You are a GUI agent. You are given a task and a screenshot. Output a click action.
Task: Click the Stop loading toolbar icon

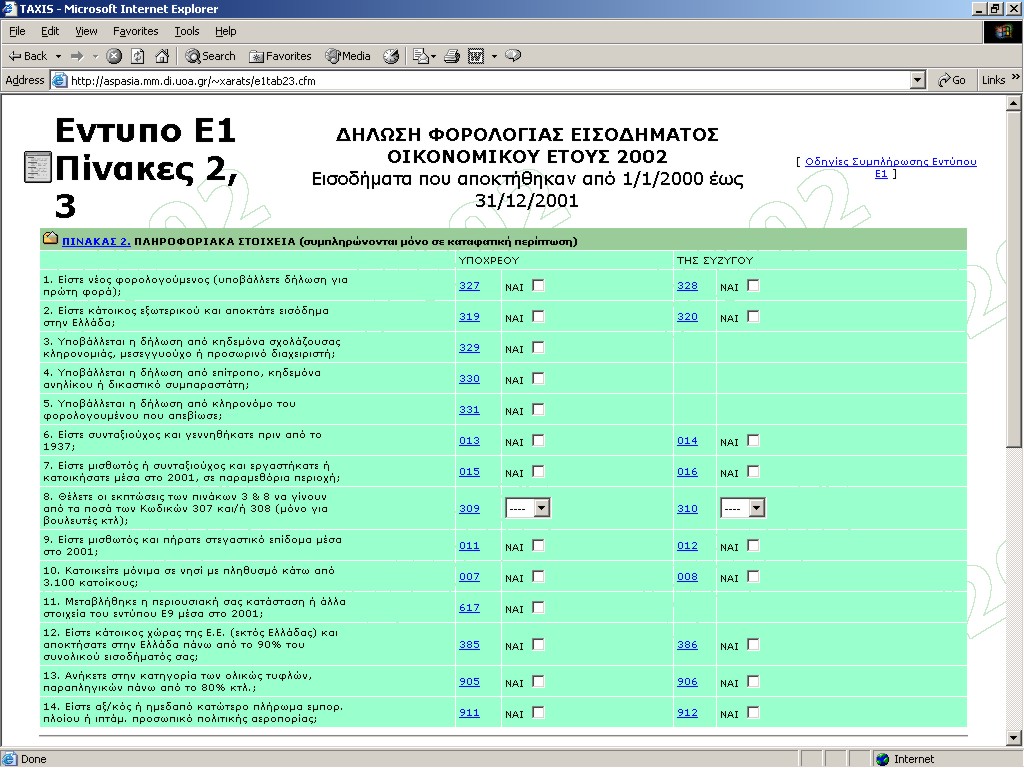pos(114,56)
